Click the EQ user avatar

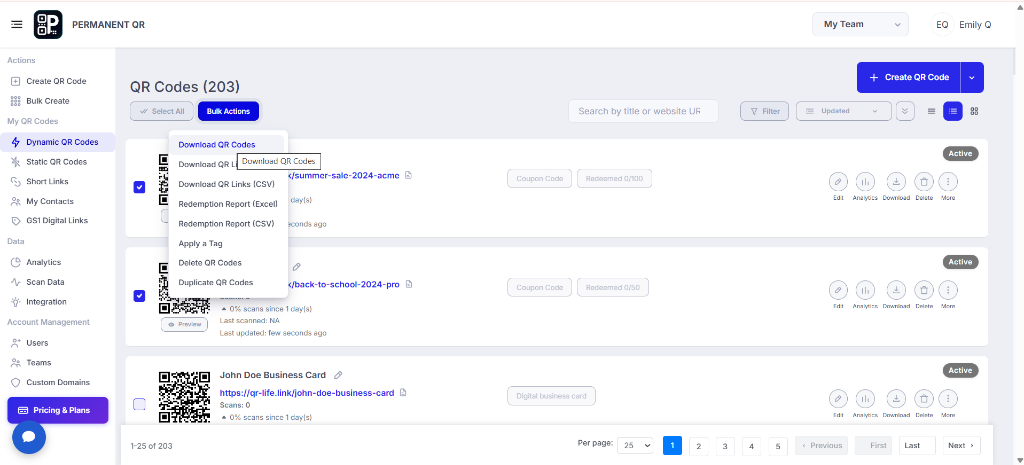942,25
